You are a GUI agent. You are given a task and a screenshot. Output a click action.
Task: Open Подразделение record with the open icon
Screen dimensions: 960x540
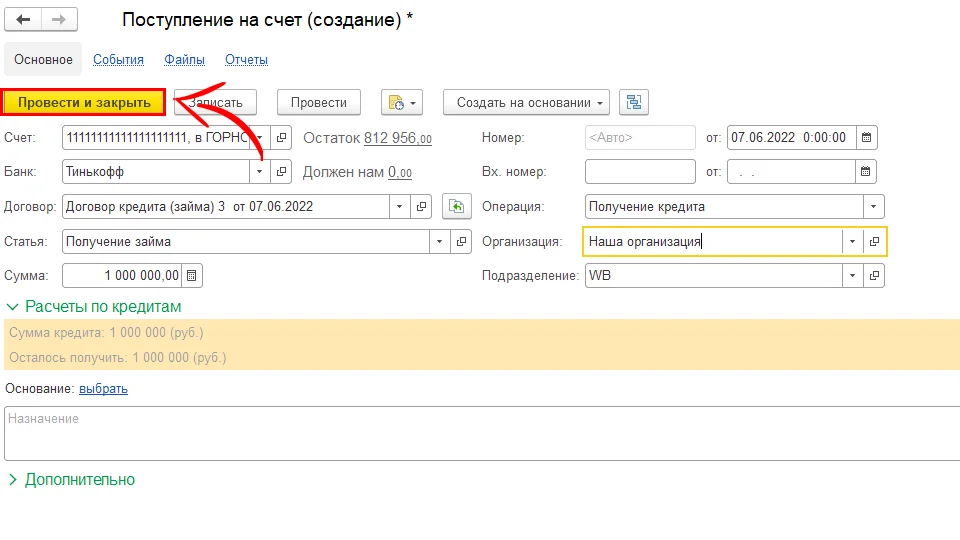tap(874, 275)
